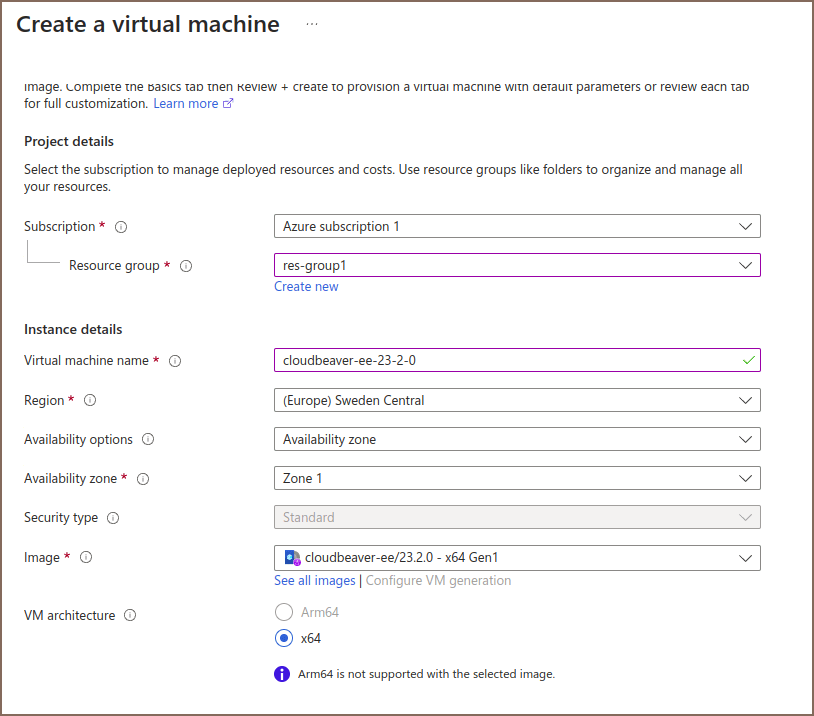Click the VM architecture info icon
The height and width of the screenshot is (716, 814).
(x=130, y=616)
